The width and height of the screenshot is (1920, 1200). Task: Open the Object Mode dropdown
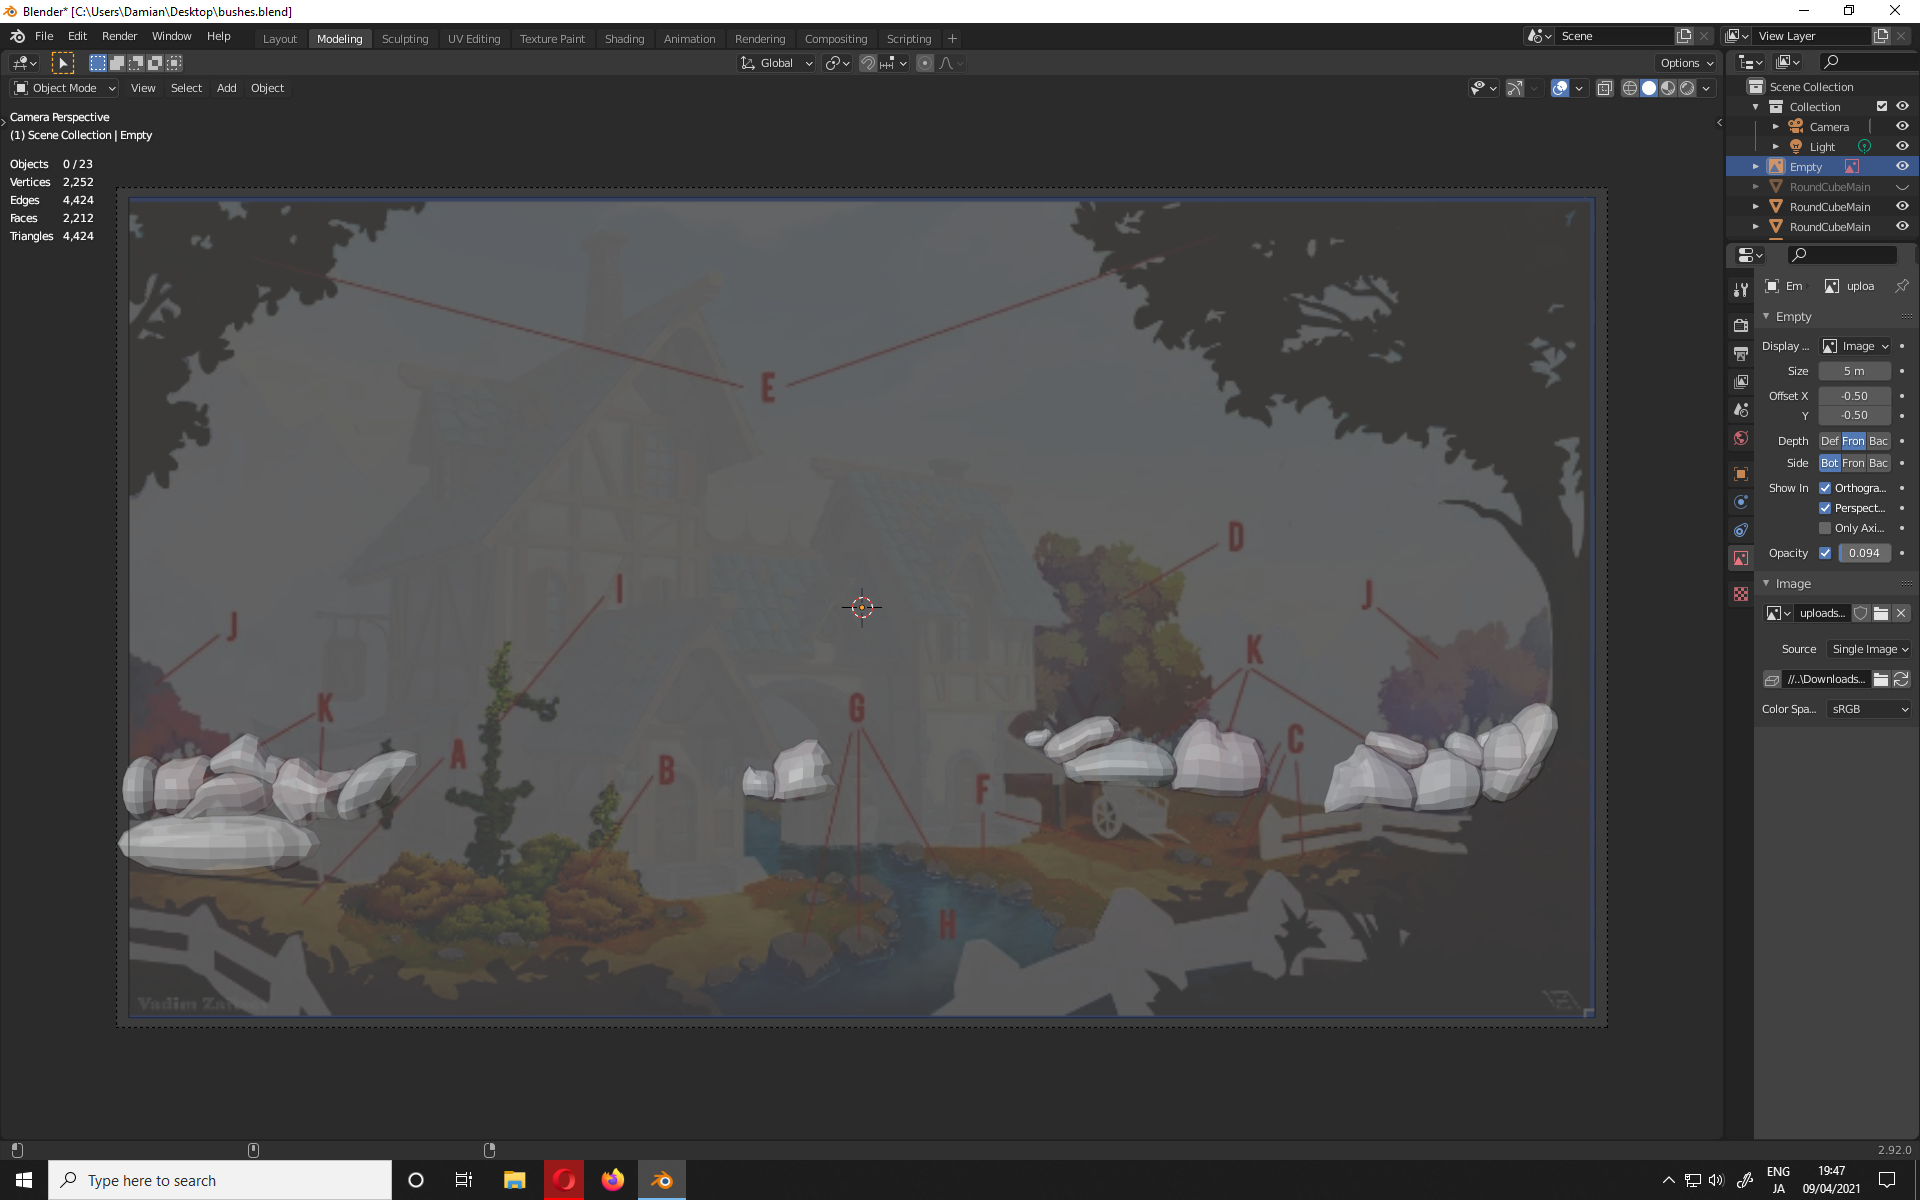pos(65,88)
